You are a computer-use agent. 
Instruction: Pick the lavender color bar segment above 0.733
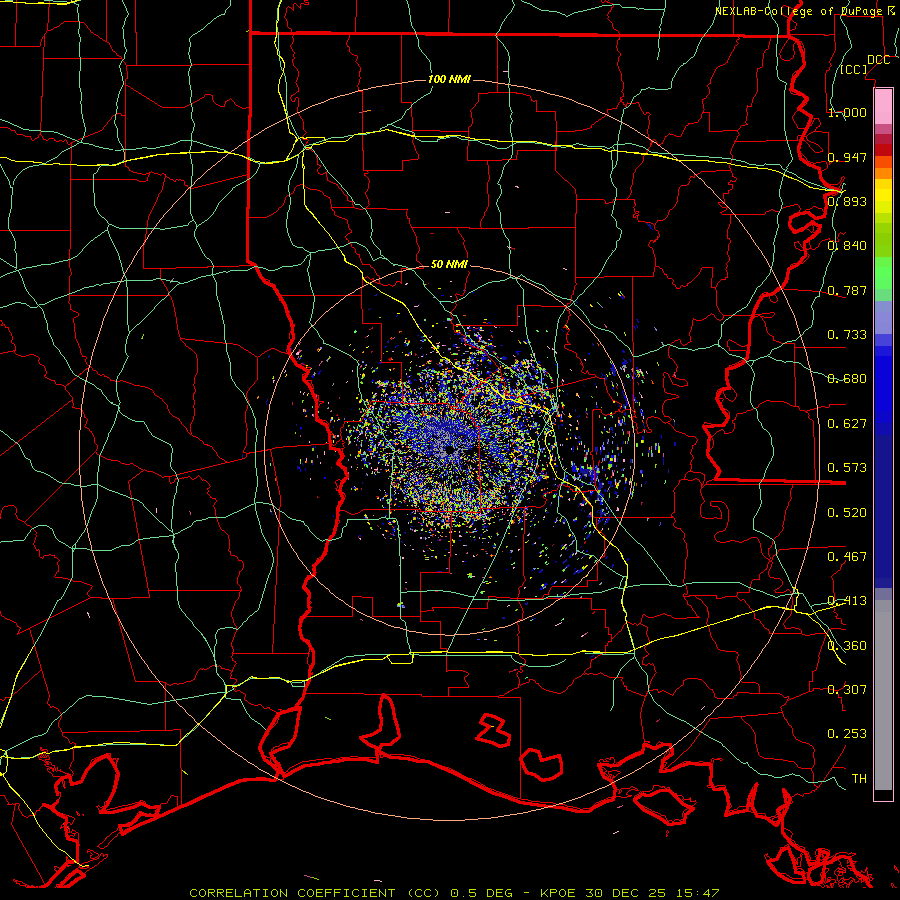(883, 318)
